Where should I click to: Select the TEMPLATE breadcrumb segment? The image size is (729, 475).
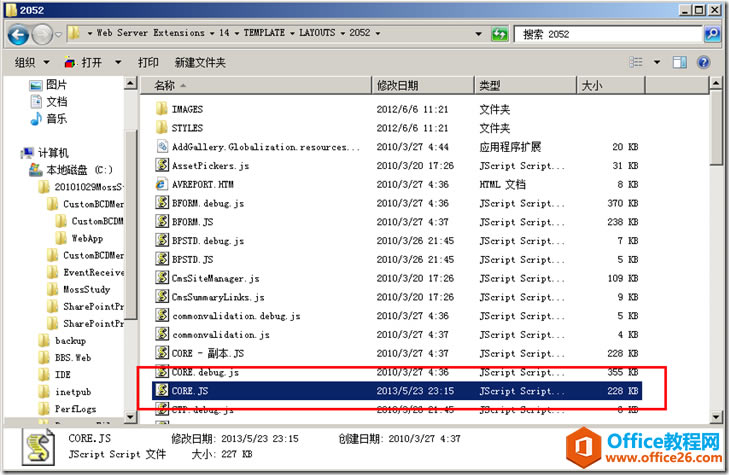[x=264, y=33]
